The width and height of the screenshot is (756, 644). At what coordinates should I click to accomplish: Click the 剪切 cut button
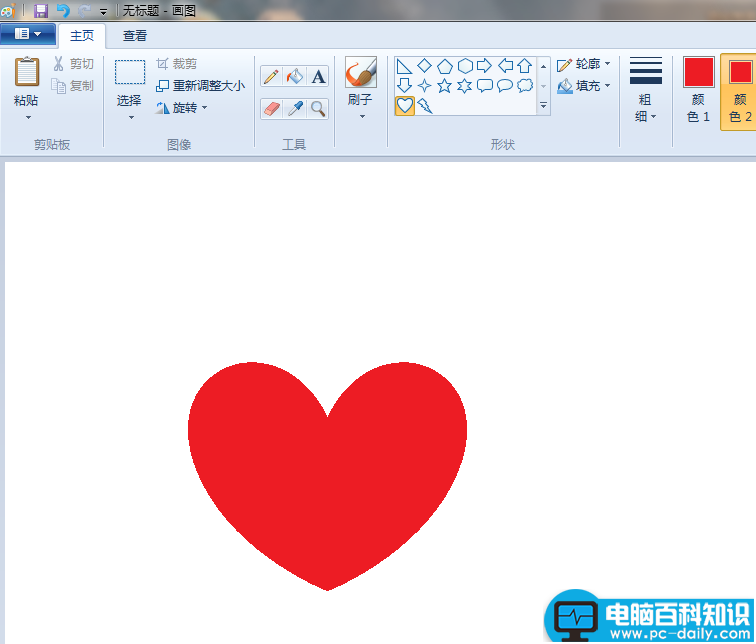(x=73, y=64)
